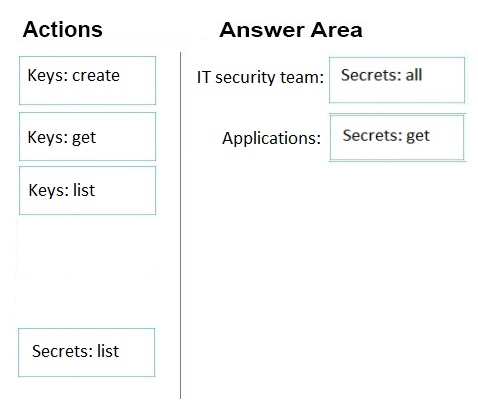The height and width of the screenshot is (408, 478).
Task: Click "Secrets: get" in the Applications slot
Action: click(x=397, y=137)
